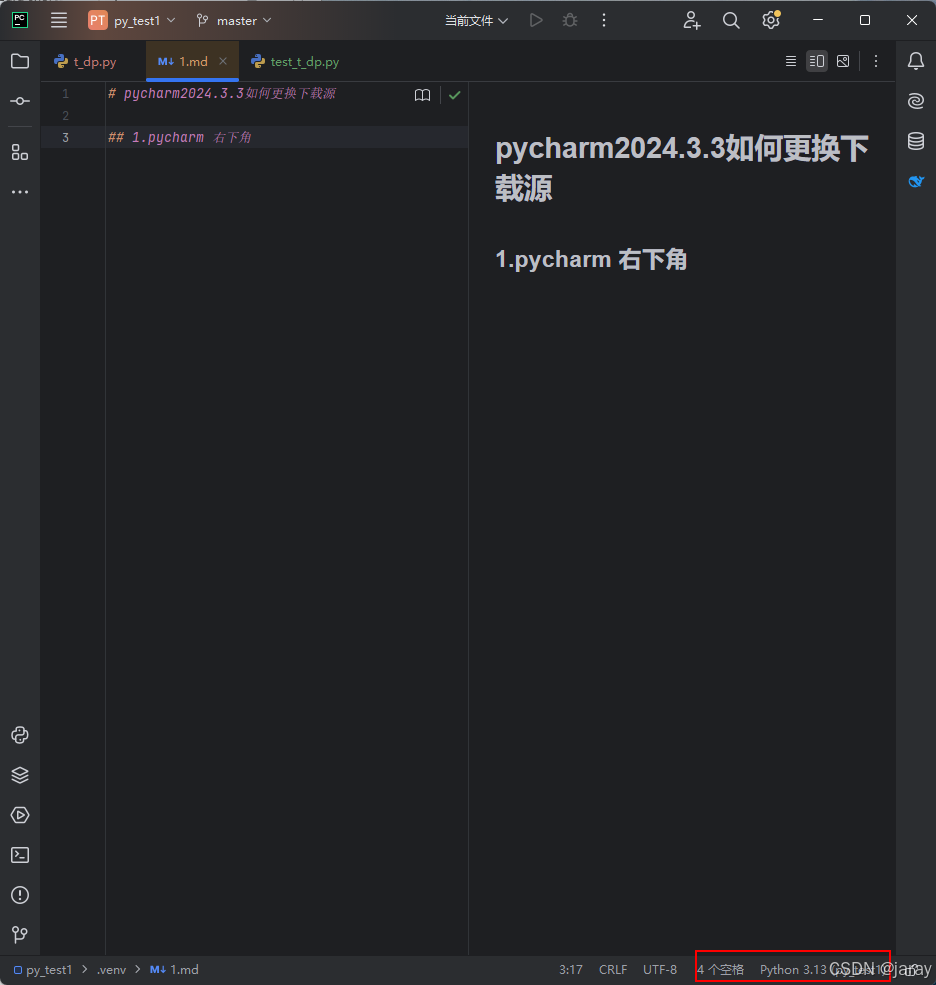This screenshot has height=985, width=936.
Task: Open Reader mode book icon
Action: [x=423, y=95]
